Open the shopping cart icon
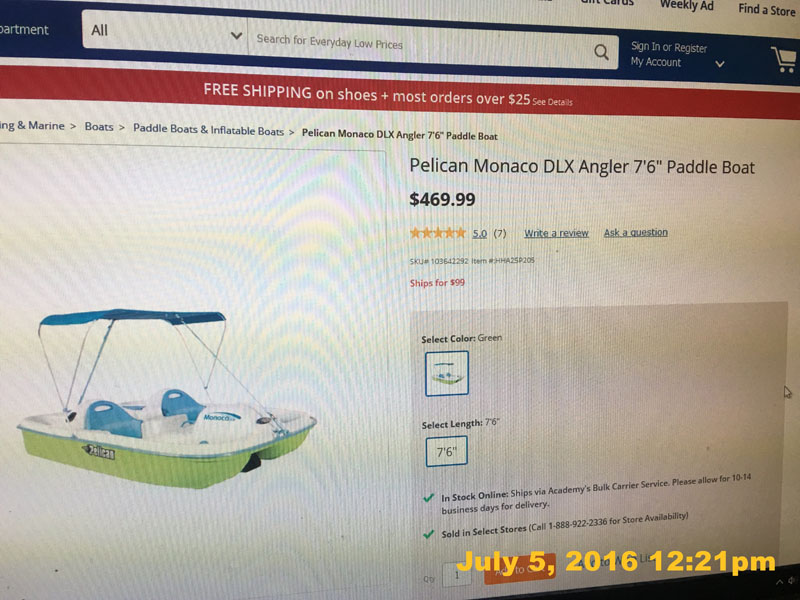Screen dimensions: 800x600 pos(784,60)
